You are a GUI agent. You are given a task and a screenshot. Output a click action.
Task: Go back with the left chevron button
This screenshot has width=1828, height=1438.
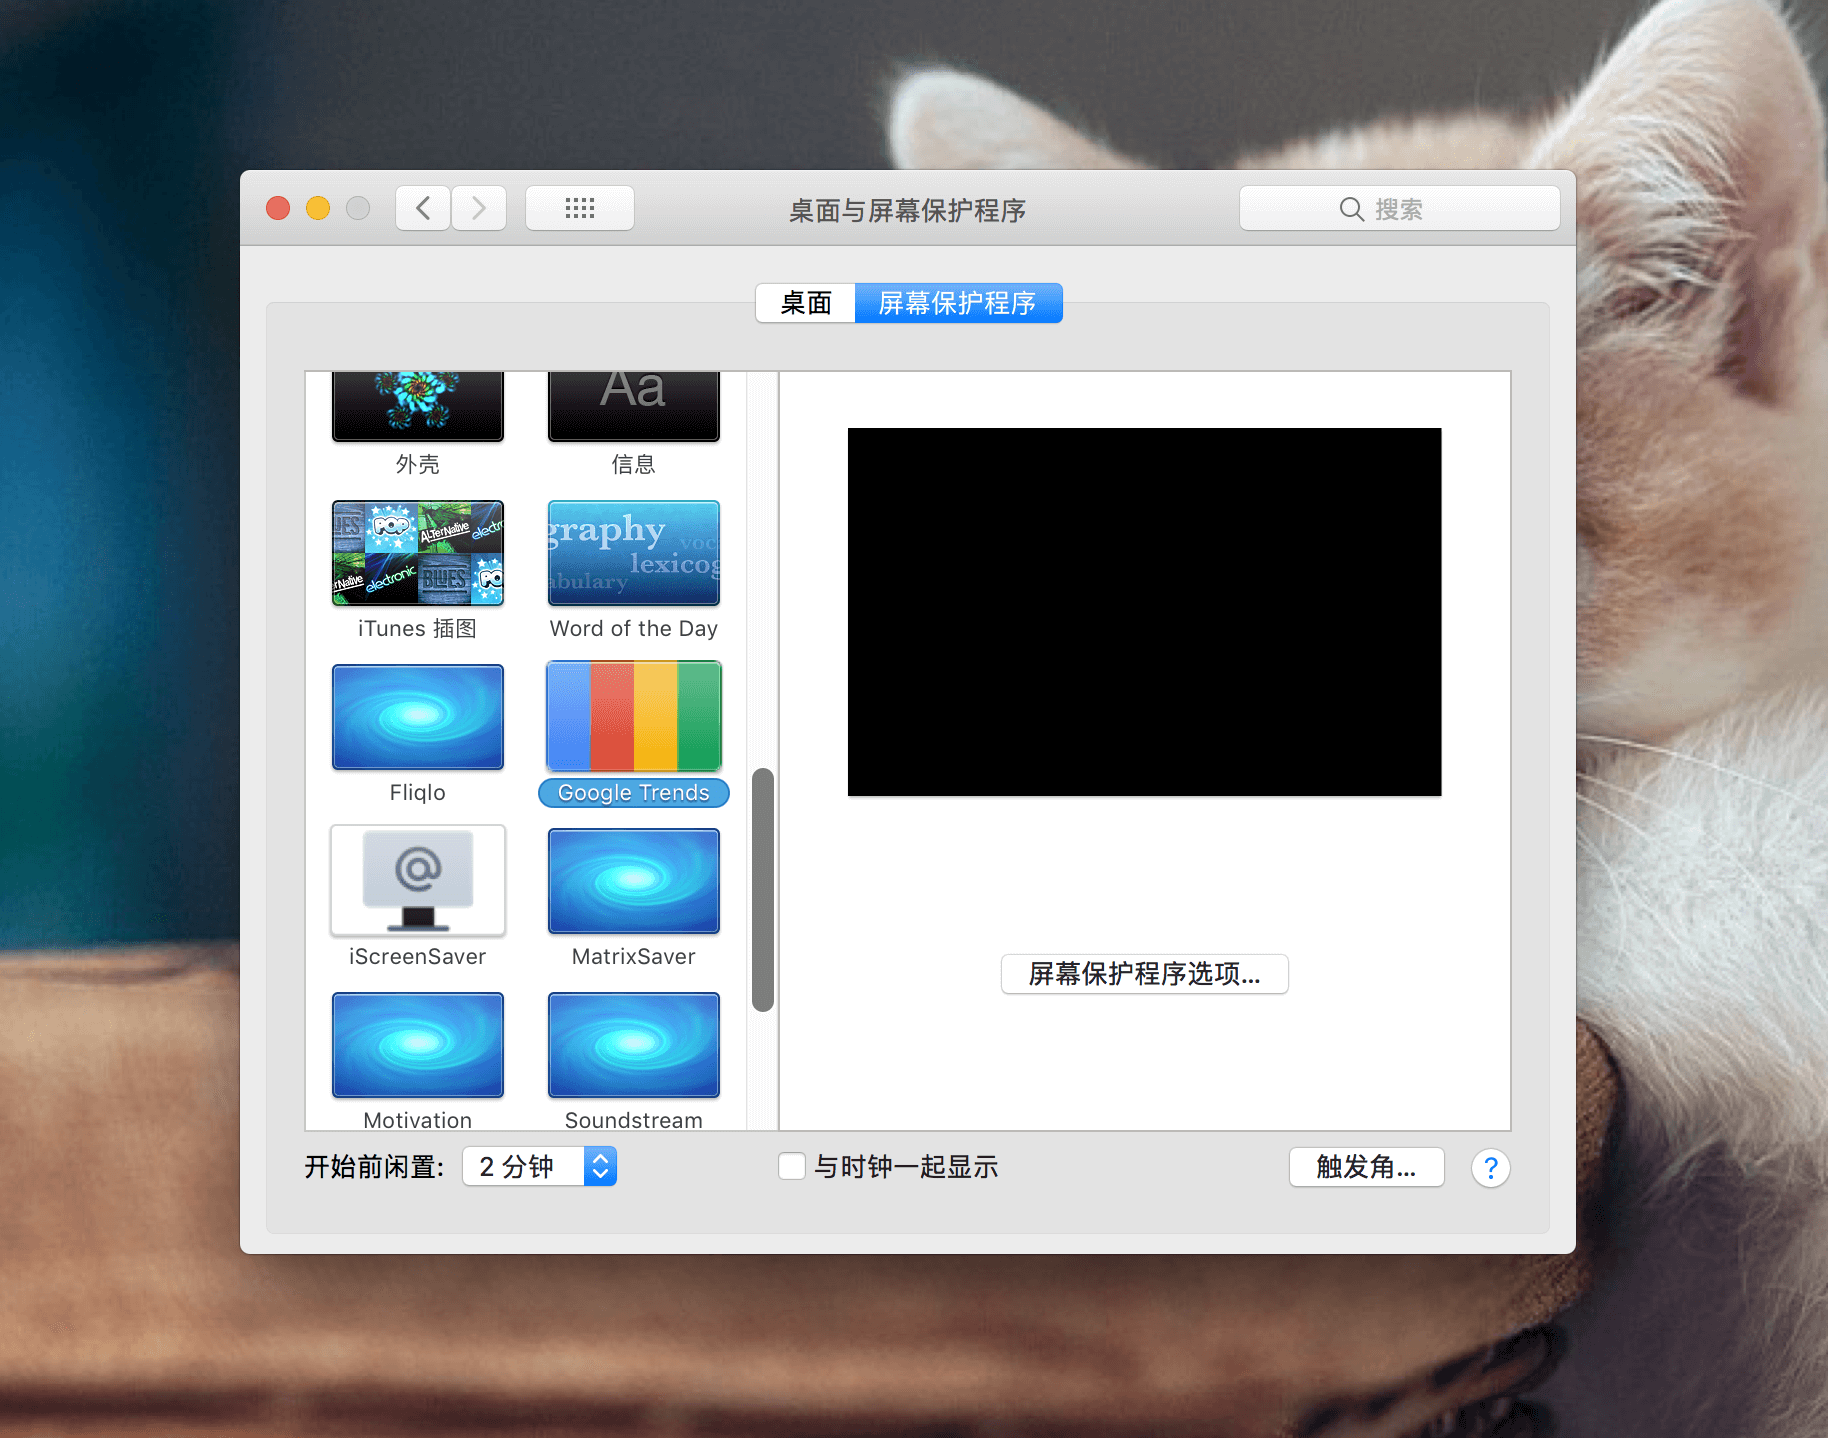pyautogui.click(x=423, y=208)
